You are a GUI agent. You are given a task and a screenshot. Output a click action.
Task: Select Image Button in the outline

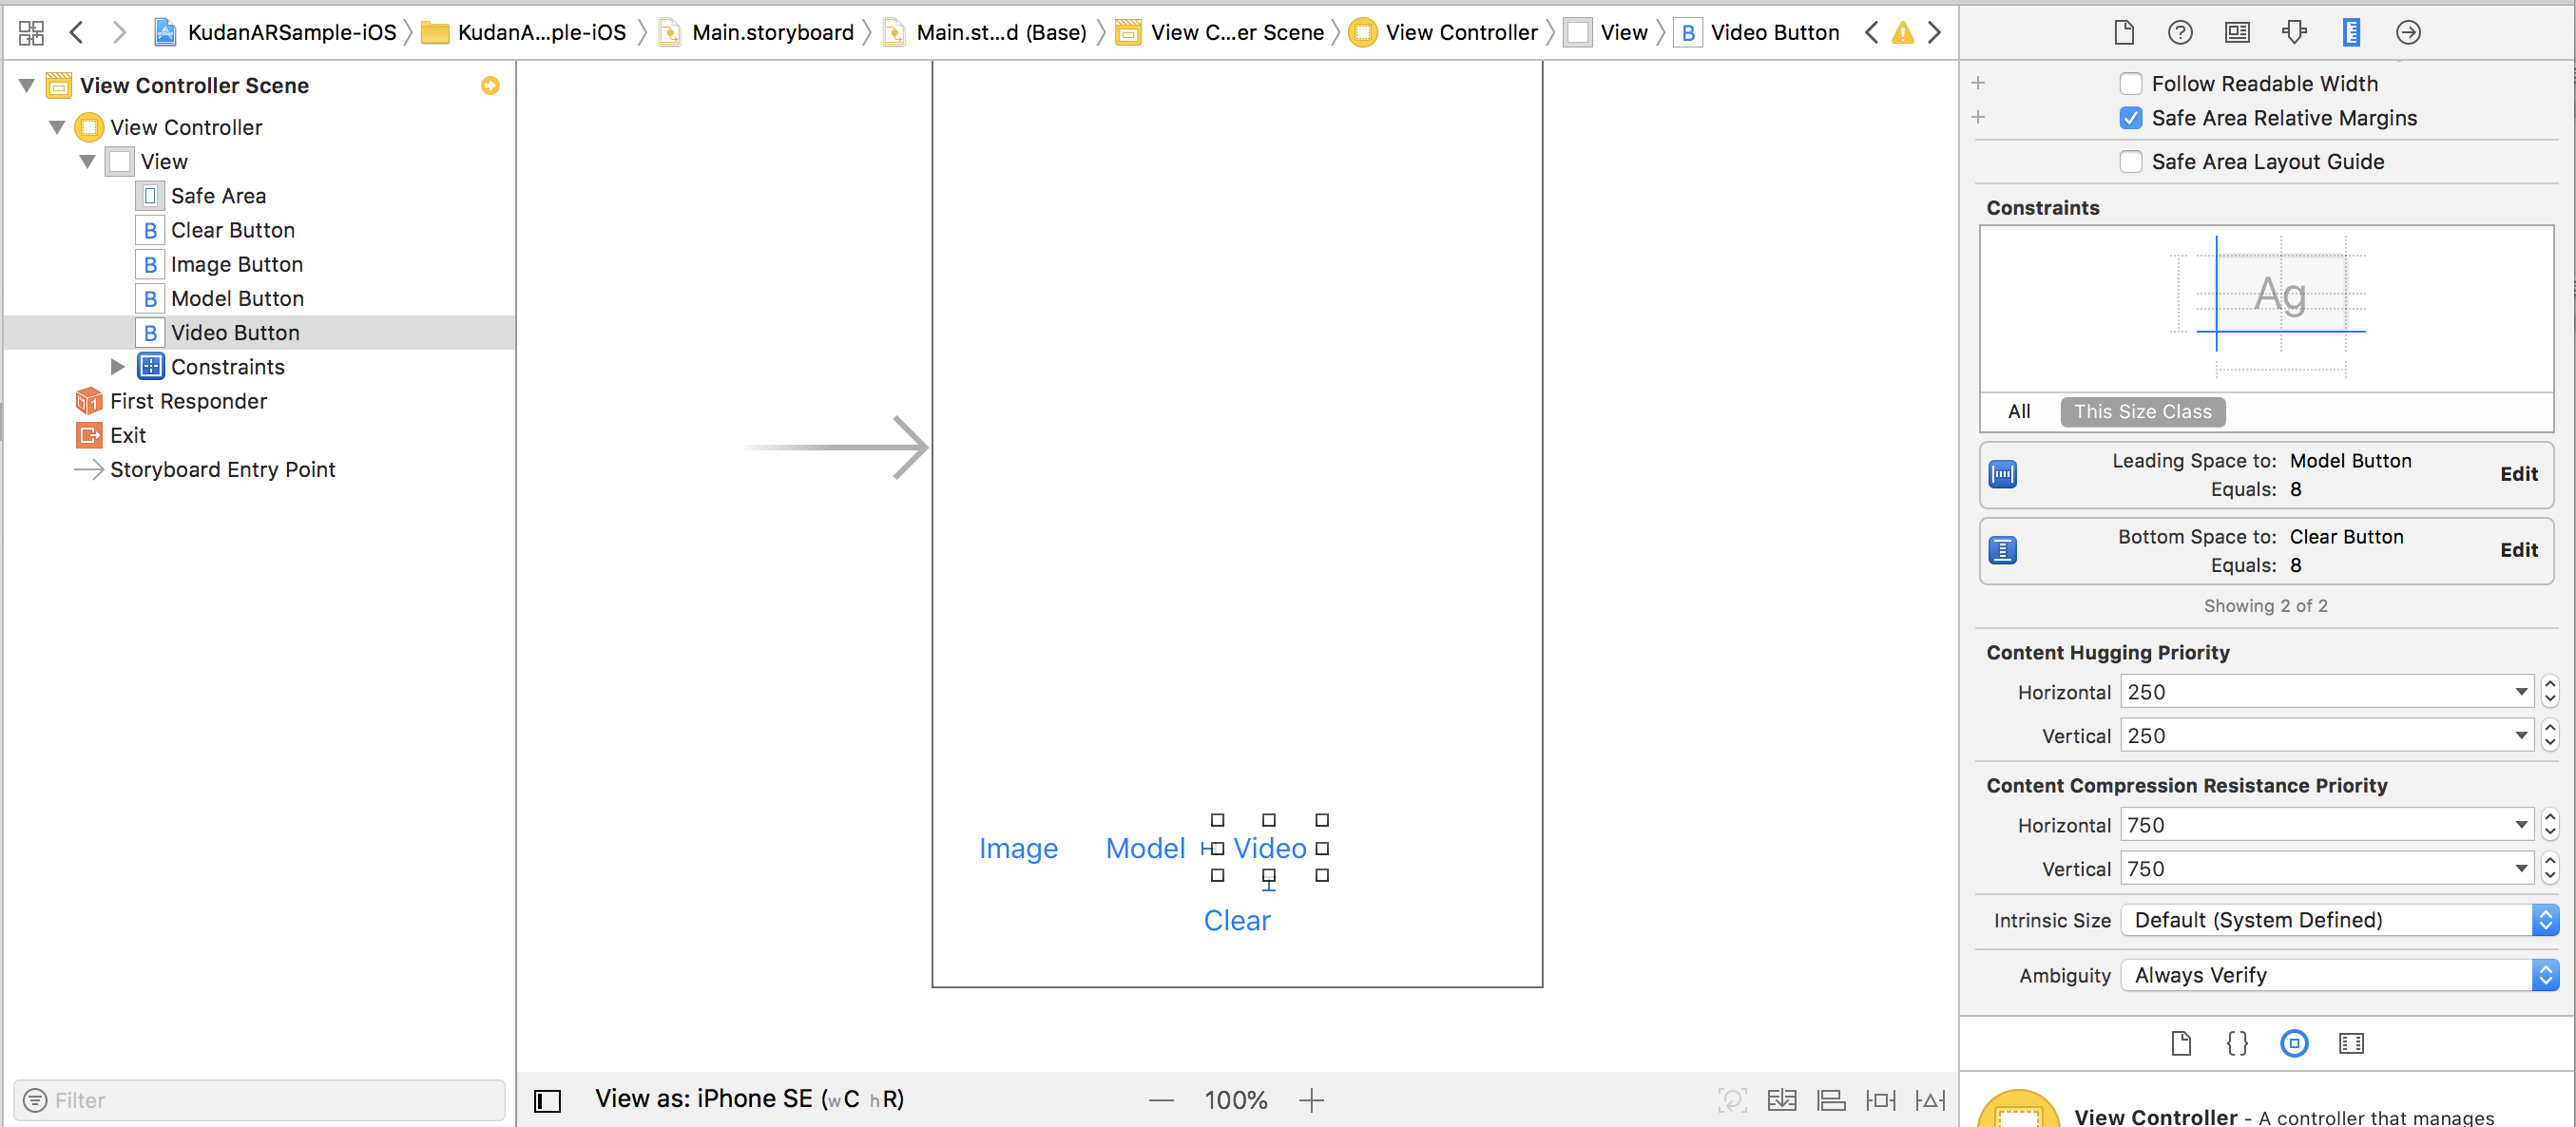pyautogui.click(x=236, y=264)
